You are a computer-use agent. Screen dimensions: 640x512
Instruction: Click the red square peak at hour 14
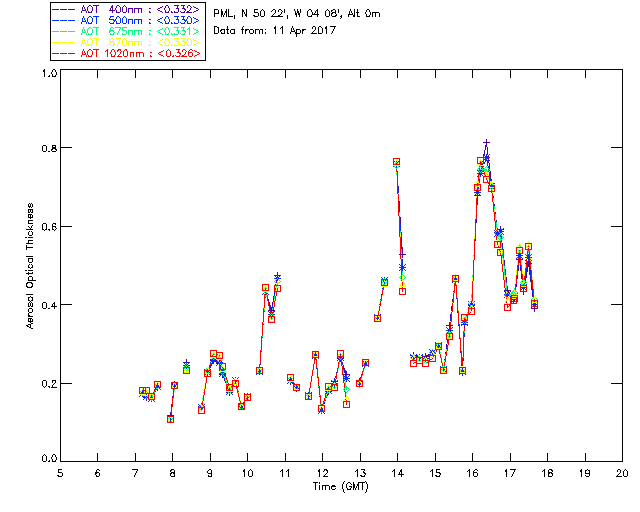pyautogui.click(x=396, y=162)
